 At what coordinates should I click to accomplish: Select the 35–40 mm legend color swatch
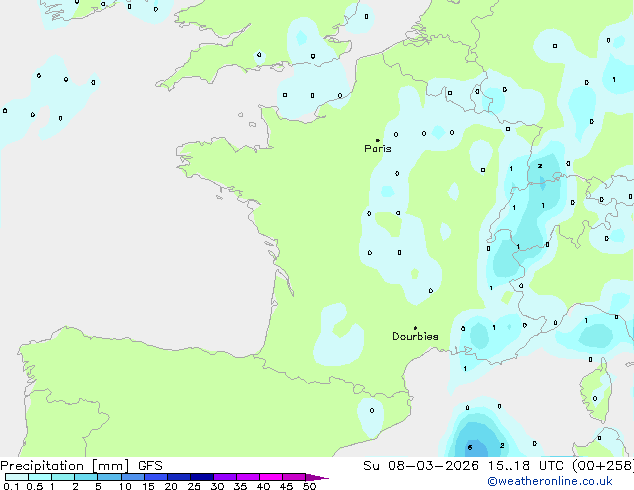(247, 477)
